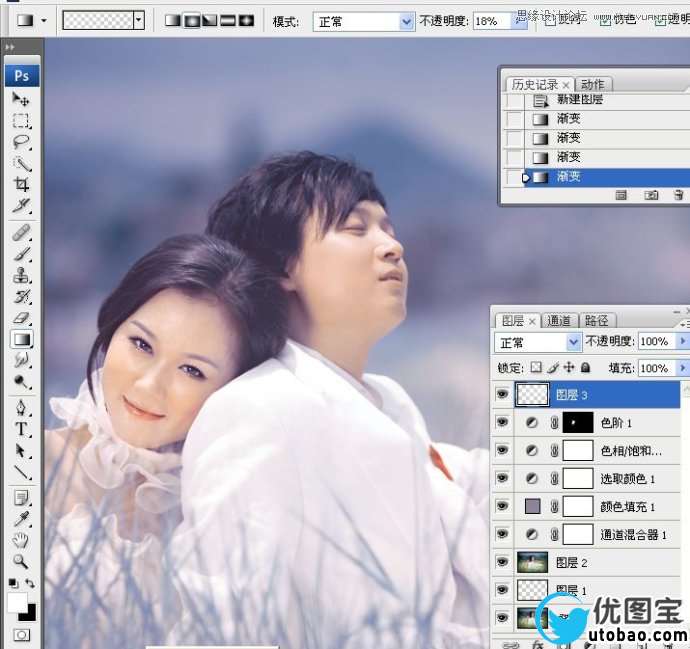This screenshot has width=690, height=649.
Task: Choose angle gradient type
Action: (209, 20)
